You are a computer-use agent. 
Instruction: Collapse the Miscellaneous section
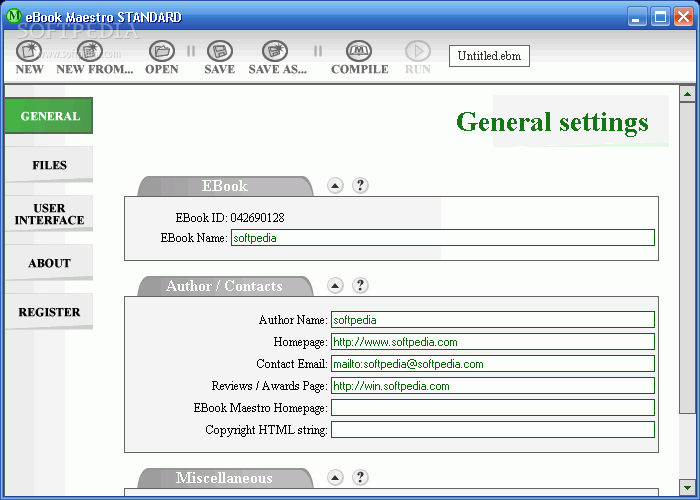[x=335, y=477]
